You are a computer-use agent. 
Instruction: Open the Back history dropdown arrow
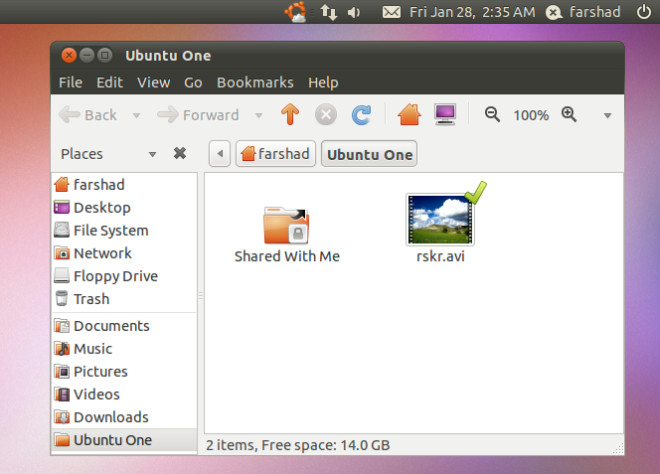click(136, 115)
